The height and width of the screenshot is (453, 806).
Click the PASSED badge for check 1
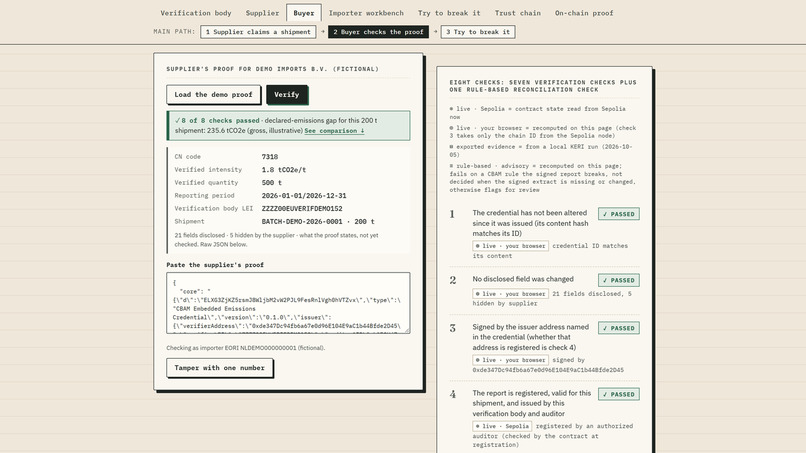(619, 214)
